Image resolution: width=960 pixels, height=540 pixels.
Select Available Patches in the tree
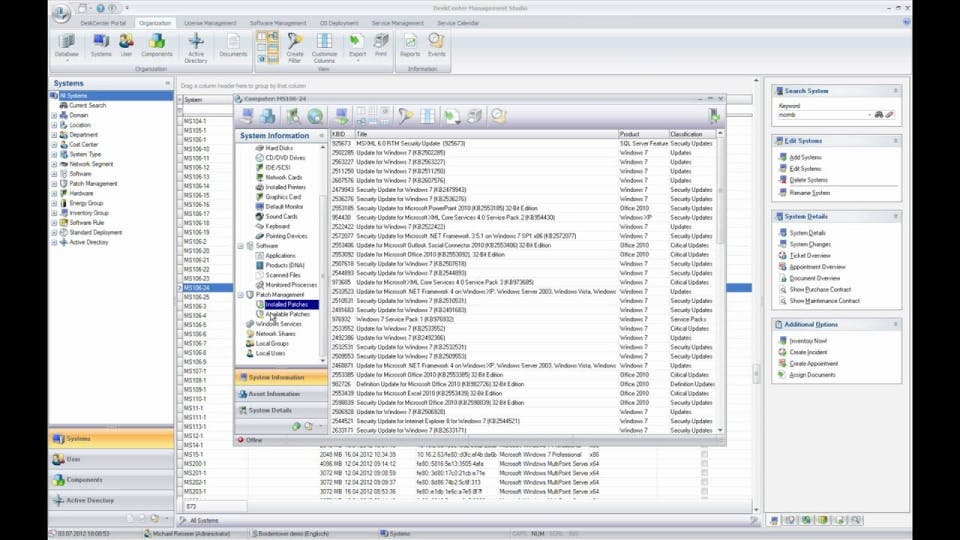[x=287, y=314]
